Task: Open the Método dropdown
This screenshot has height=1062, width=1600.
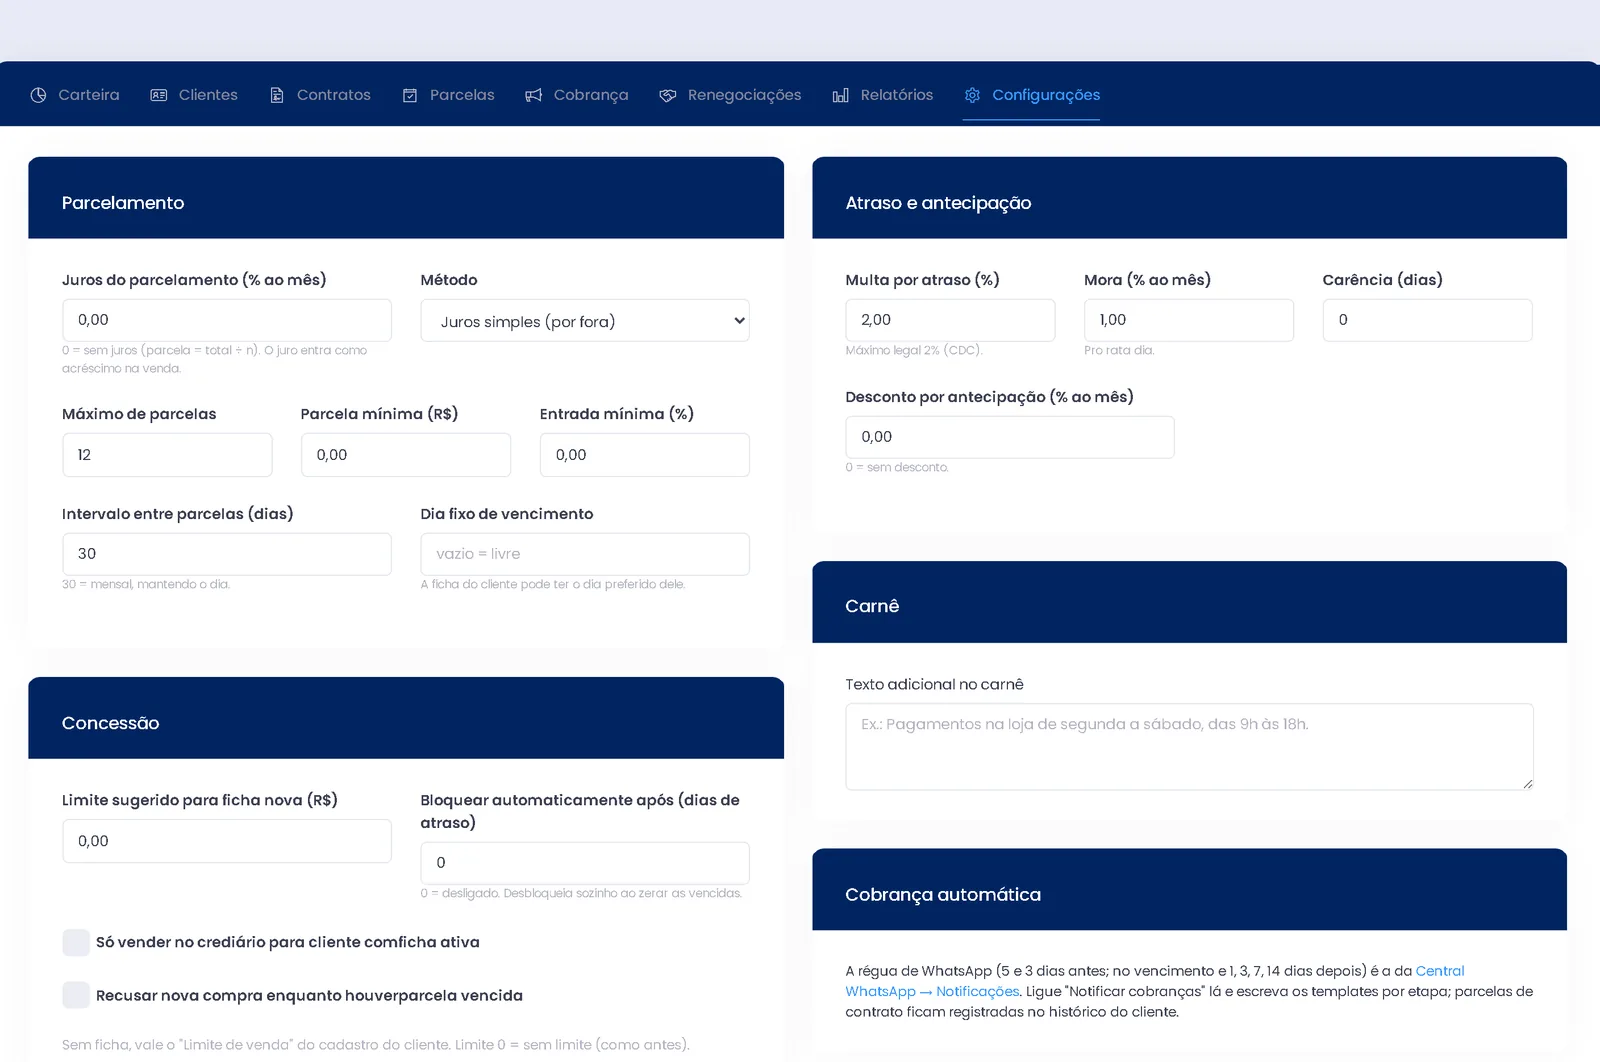Action: click(585, 321)
